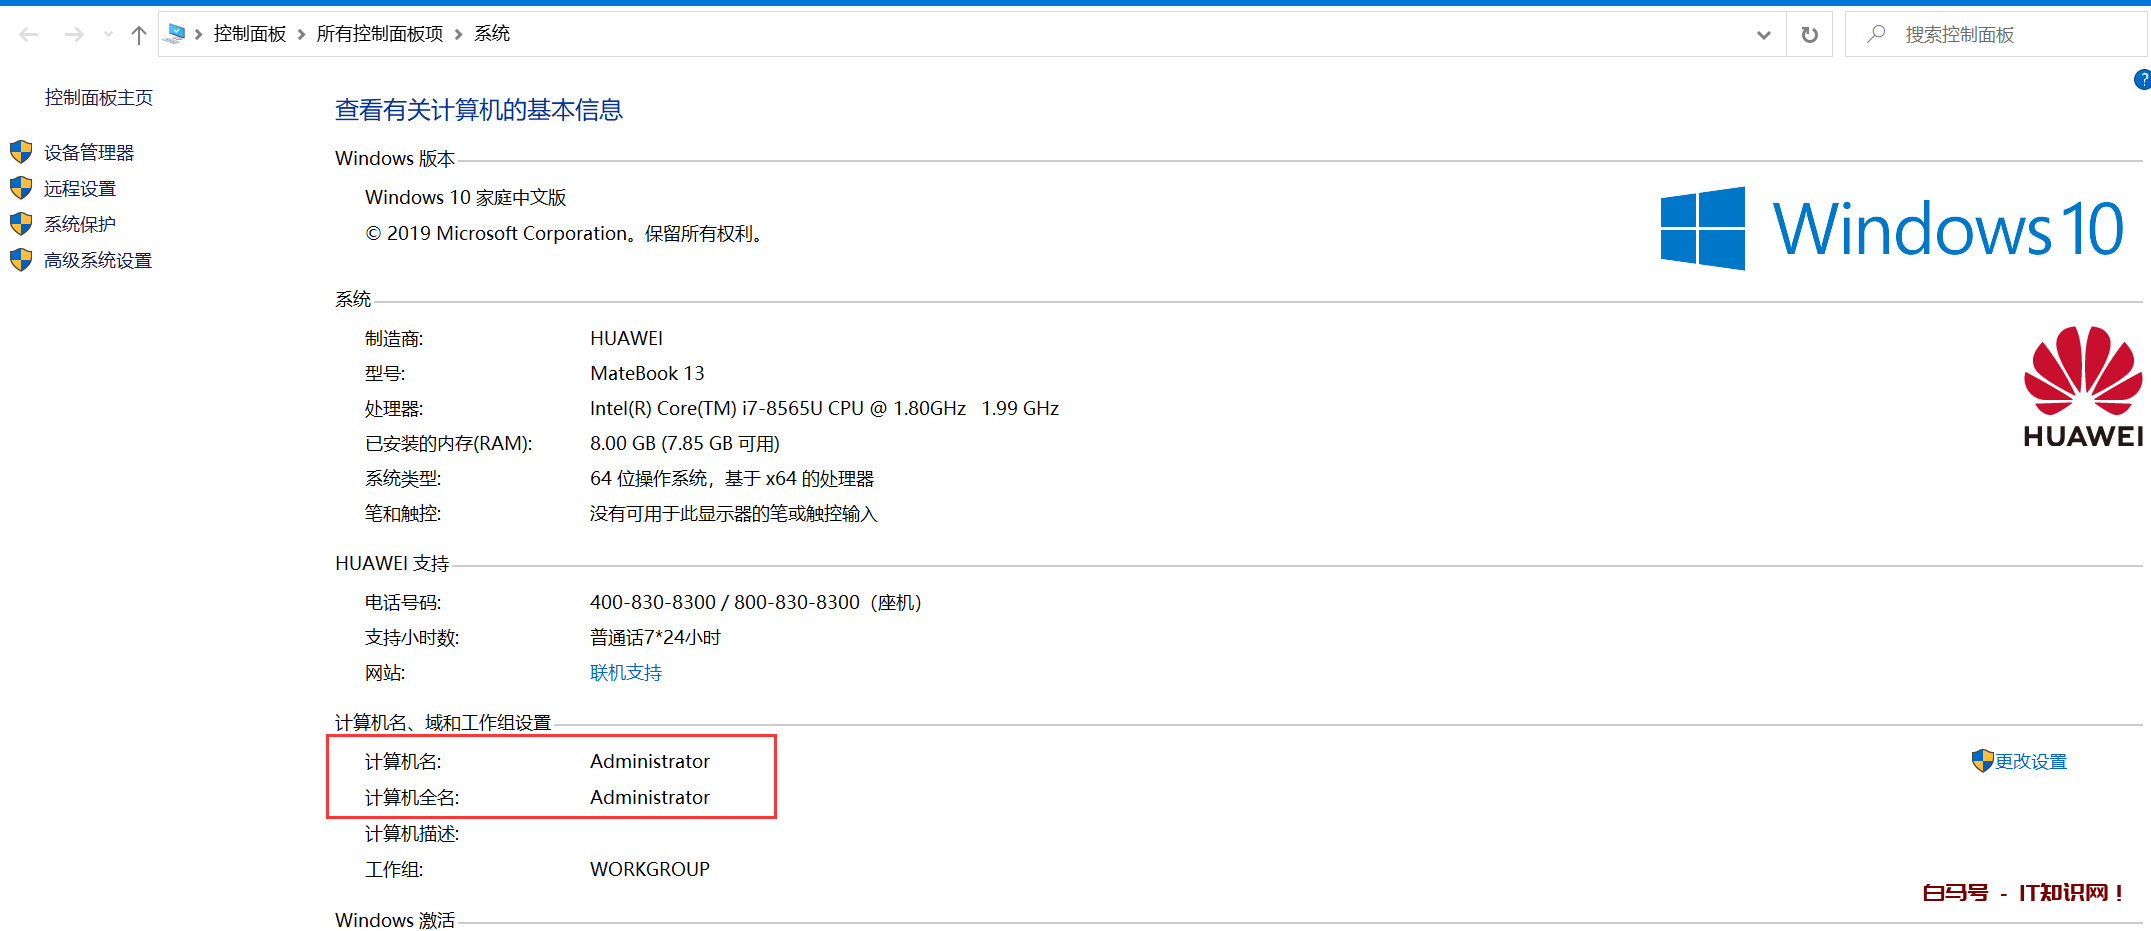Image resolution: width=2151 pixels, height=931 pixels.
Task: Open the address bar history dropdown chevron
Action: tap(1763, 33)
